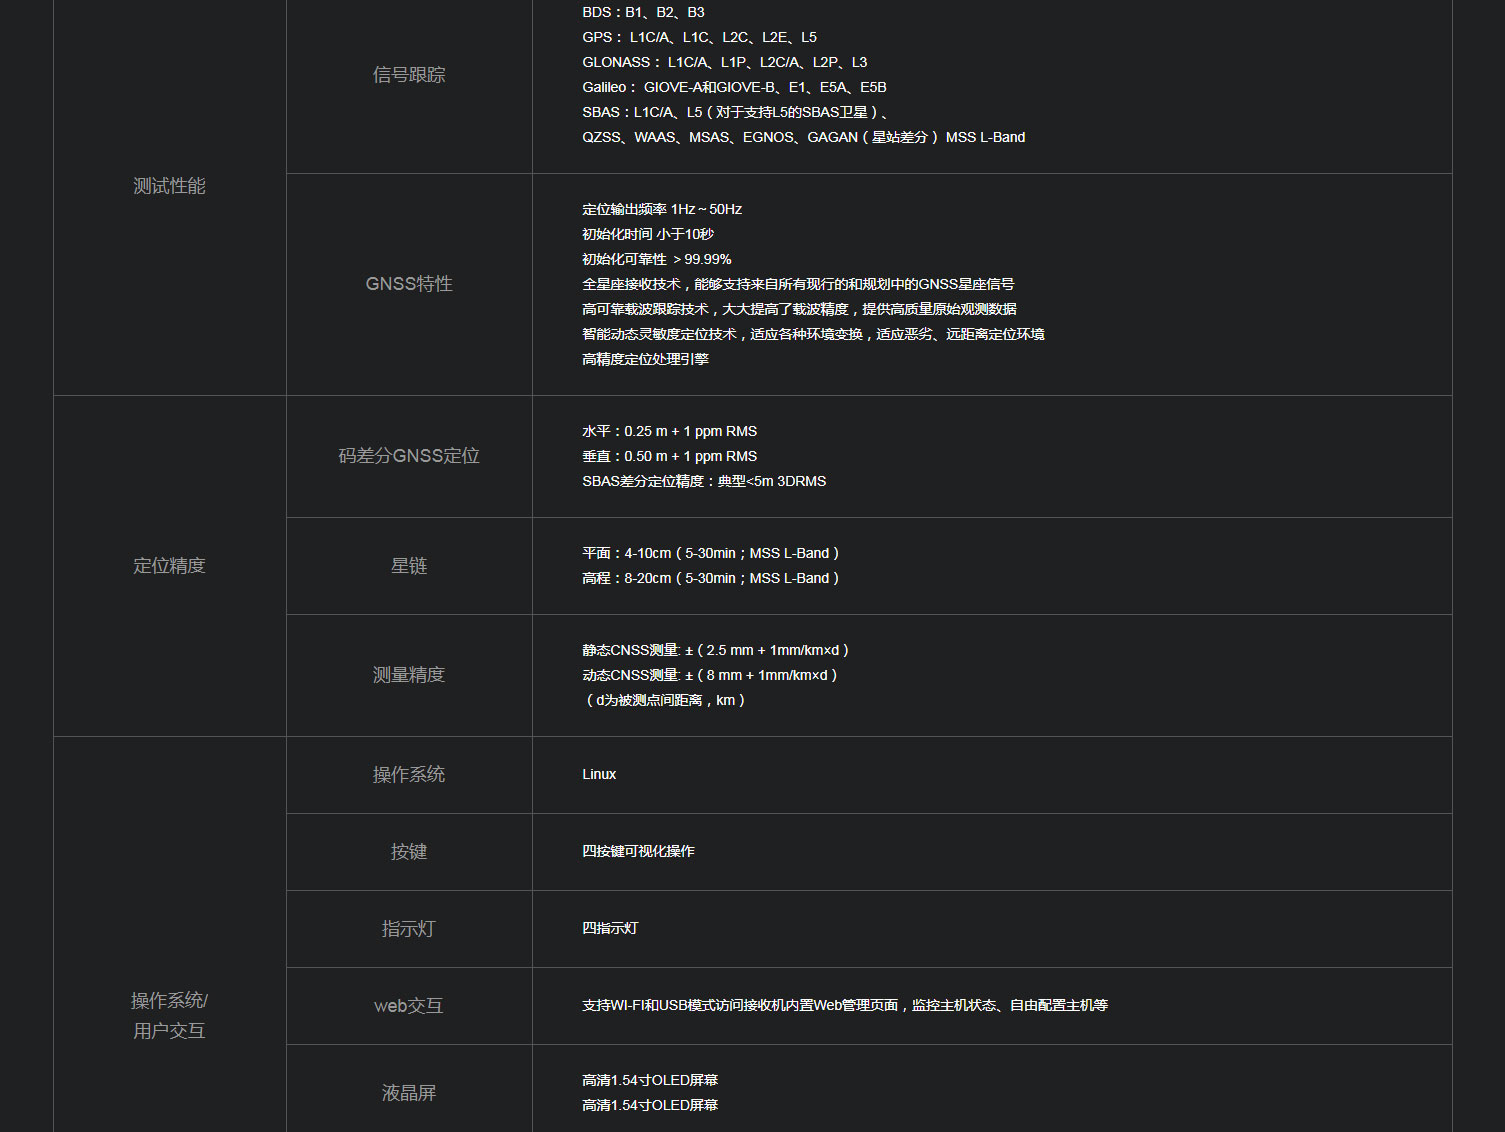Click 高程：8-20cm MSS L-Band line
Screen dimensions: 1505x1132
(x=711, y=578)
